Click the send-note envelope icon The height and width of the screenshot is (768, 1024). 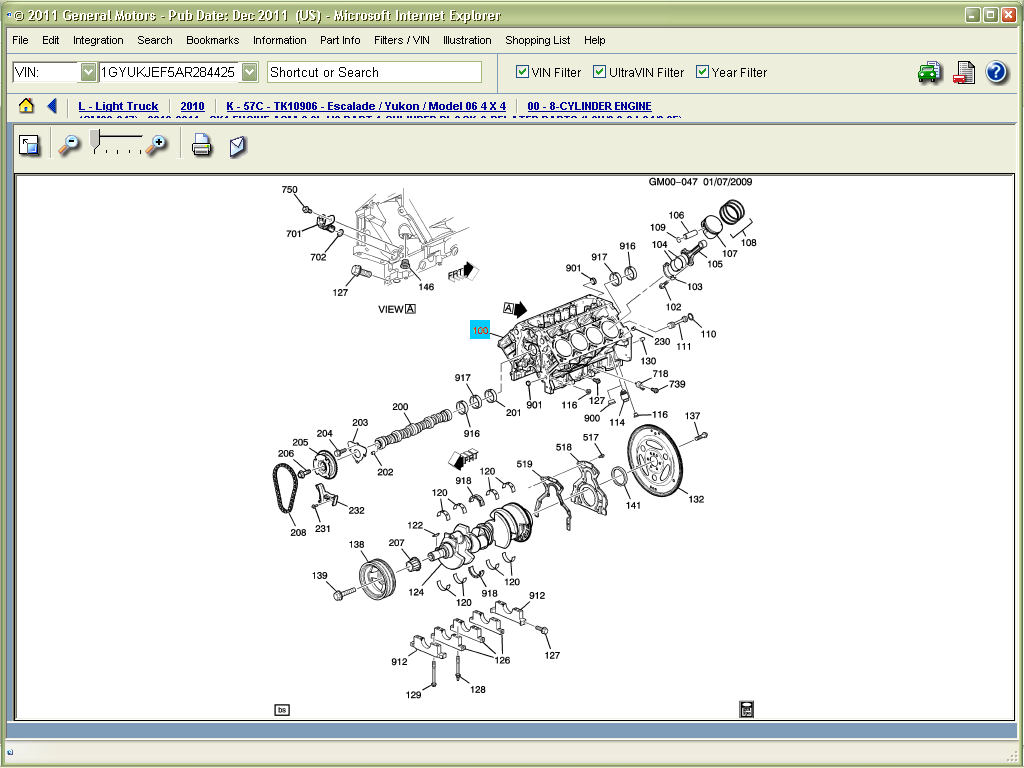pyautogui.click(x=238, y=146)
